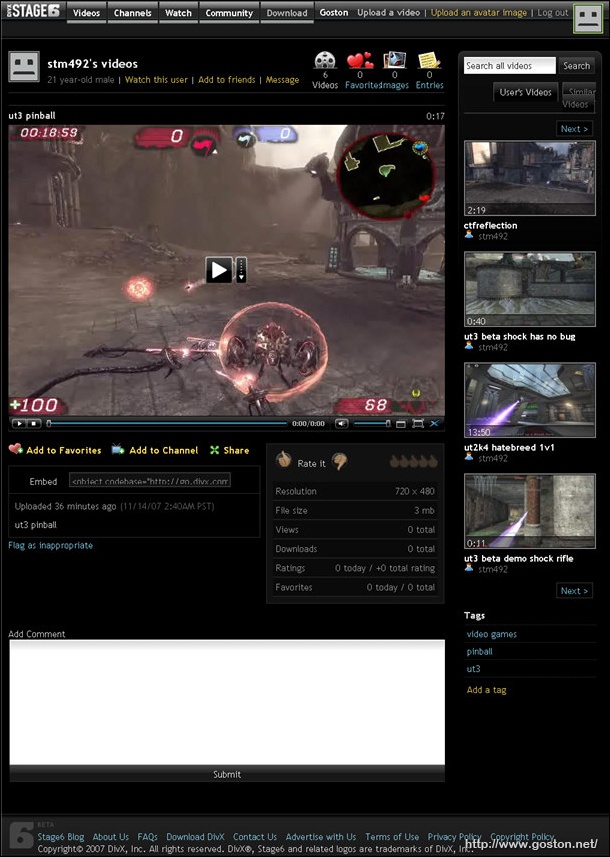610x857 pixels.
Task: Open Terms of Use footer link
Action: [x=392, y=837]
